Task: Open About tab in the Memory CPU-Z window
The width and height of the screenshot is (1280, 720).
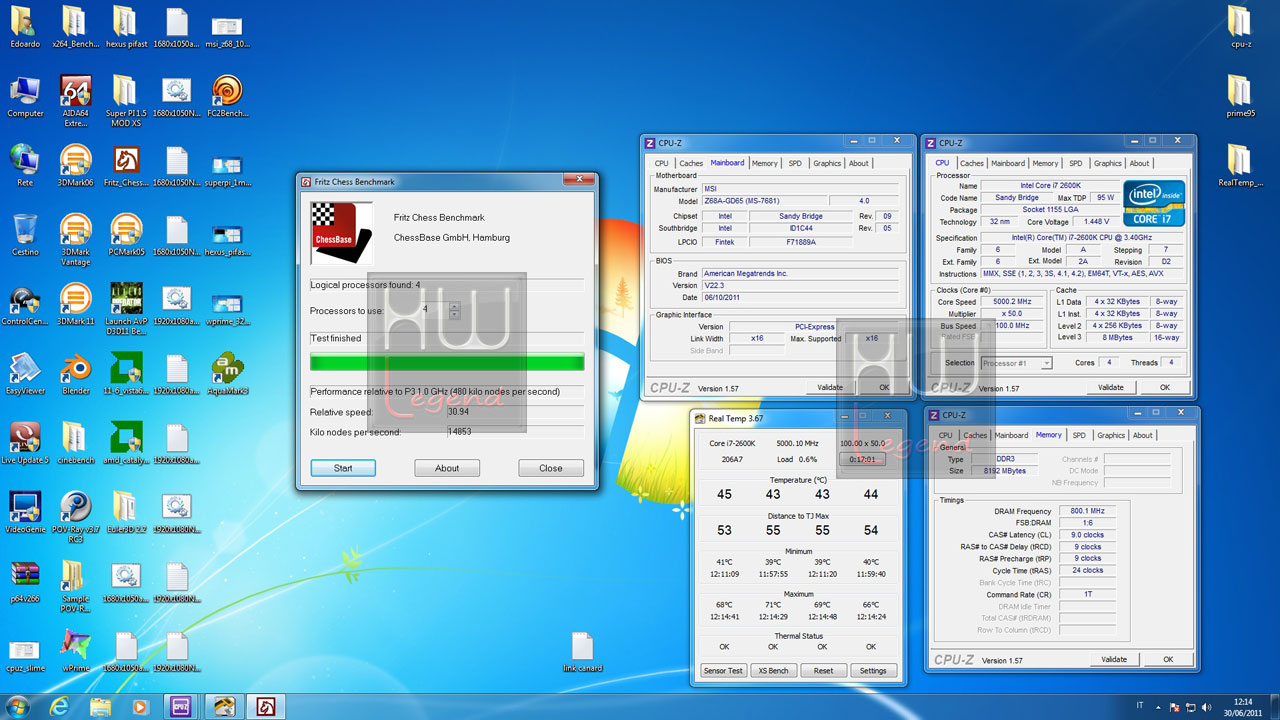Action: click(x=1143, y=435)
